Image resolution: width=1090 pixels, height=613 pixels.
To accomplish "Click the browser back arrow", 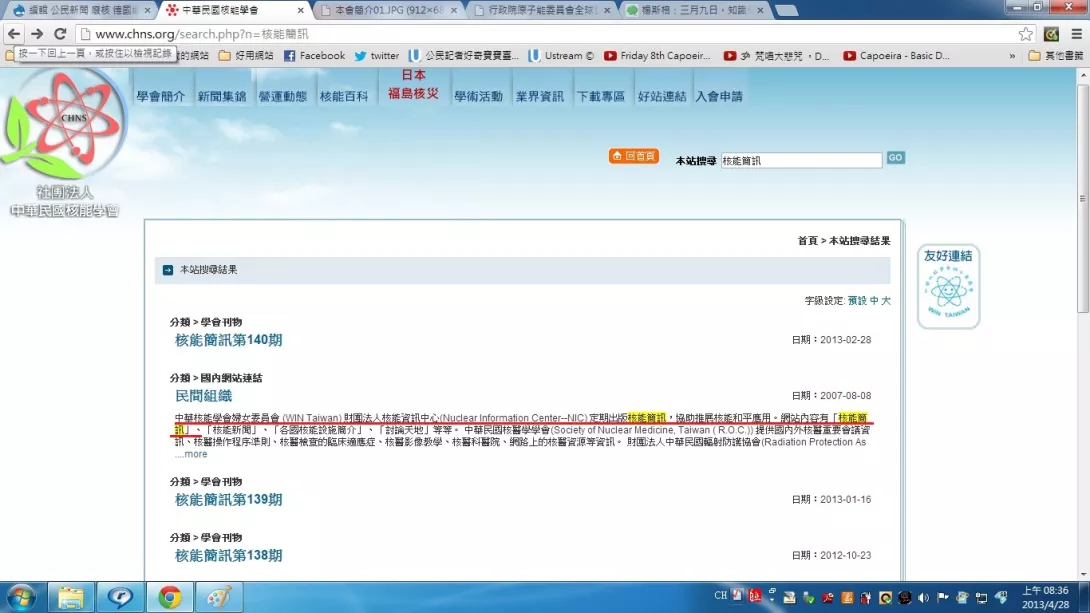I will point(14,34).
